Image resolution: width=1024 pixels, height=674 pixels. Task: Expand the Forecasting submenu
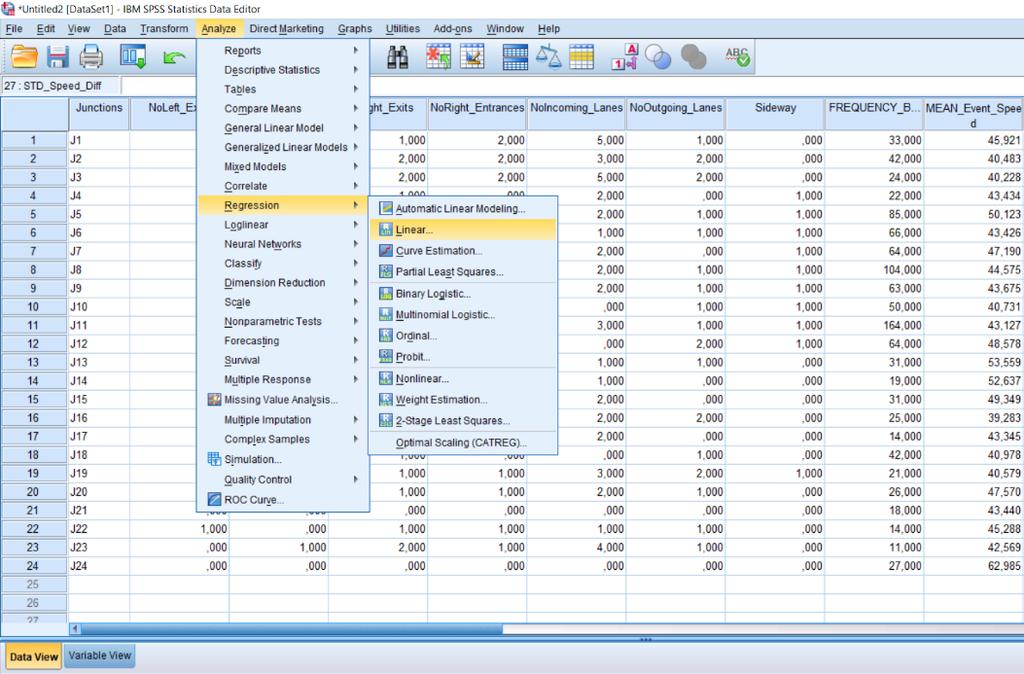click(x=283, y=341)
